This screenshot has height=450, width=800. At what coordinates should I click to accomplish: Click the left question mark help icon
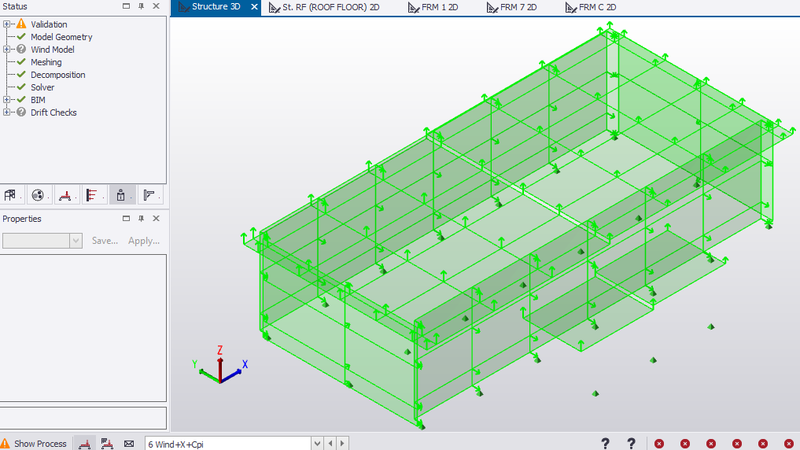click(x=605, y=443)
